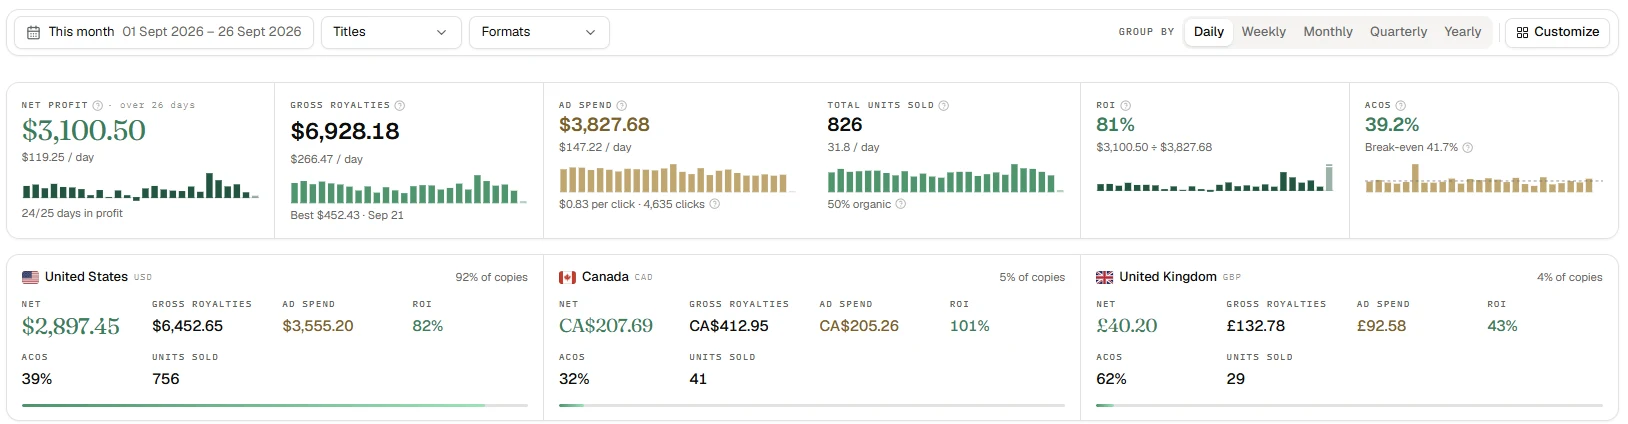This screenshot has height=424, width=1628.
Task: Click the ACOS bar chart
Action: 1484,178
